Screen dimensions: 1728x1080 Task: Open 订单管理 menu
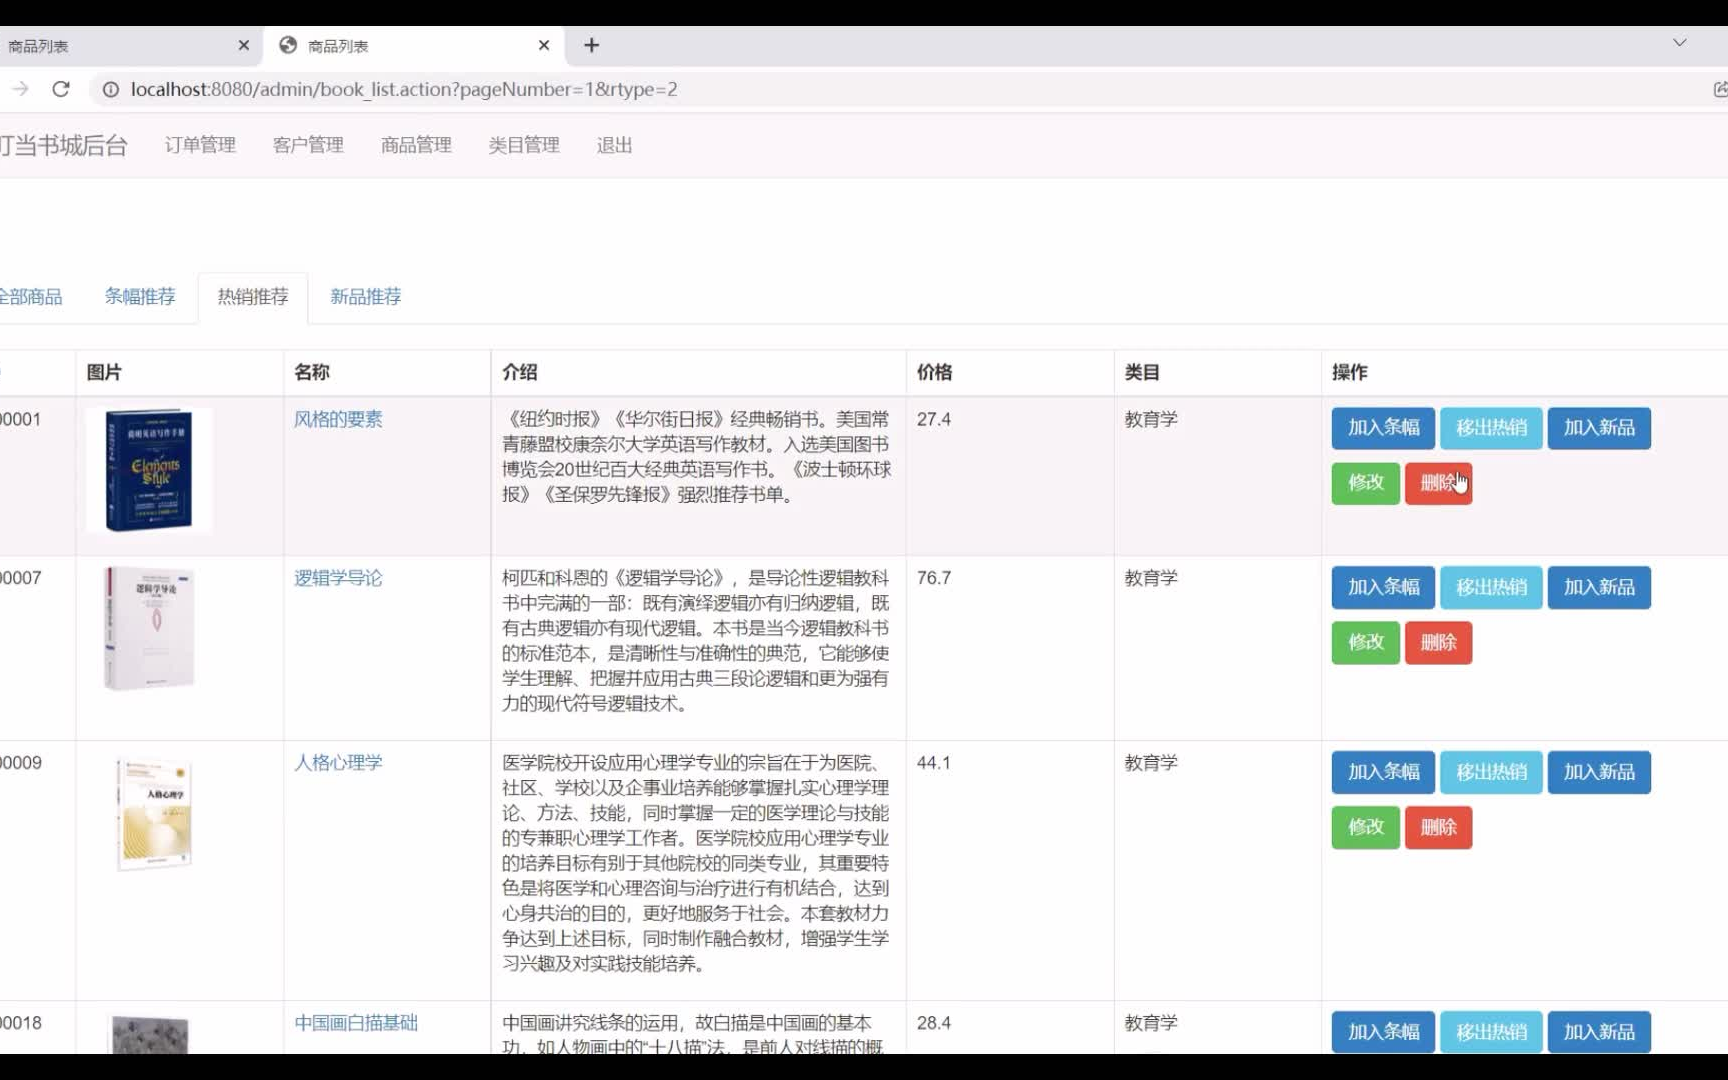coord(200,145)
